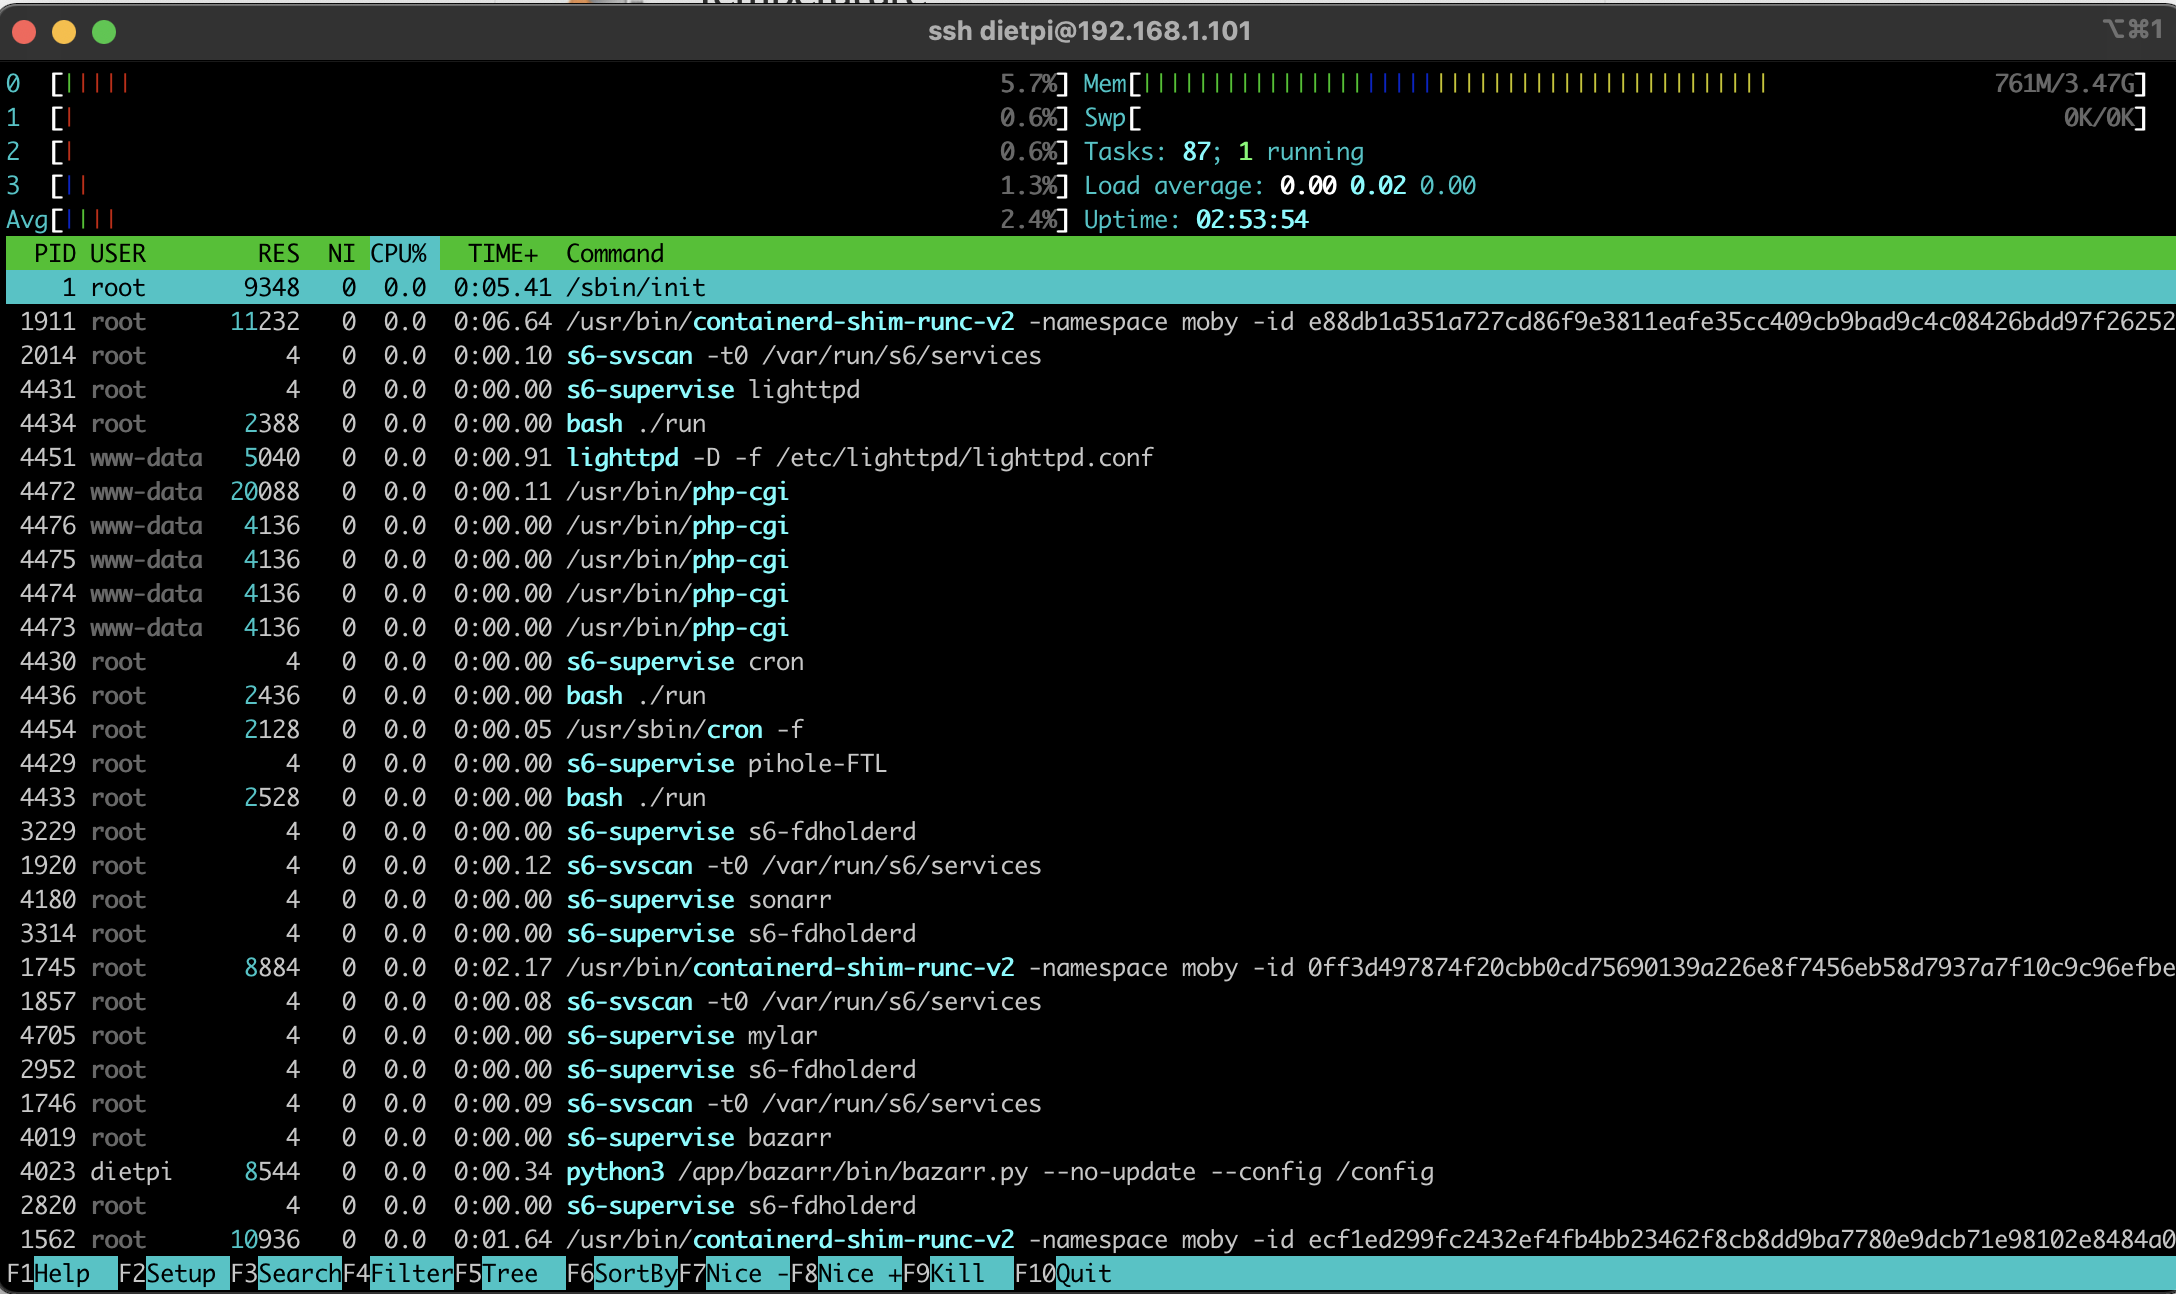The image size is (2176, 1294).
Task: Sort by the NI column header
Action: [x=341, y=253]
